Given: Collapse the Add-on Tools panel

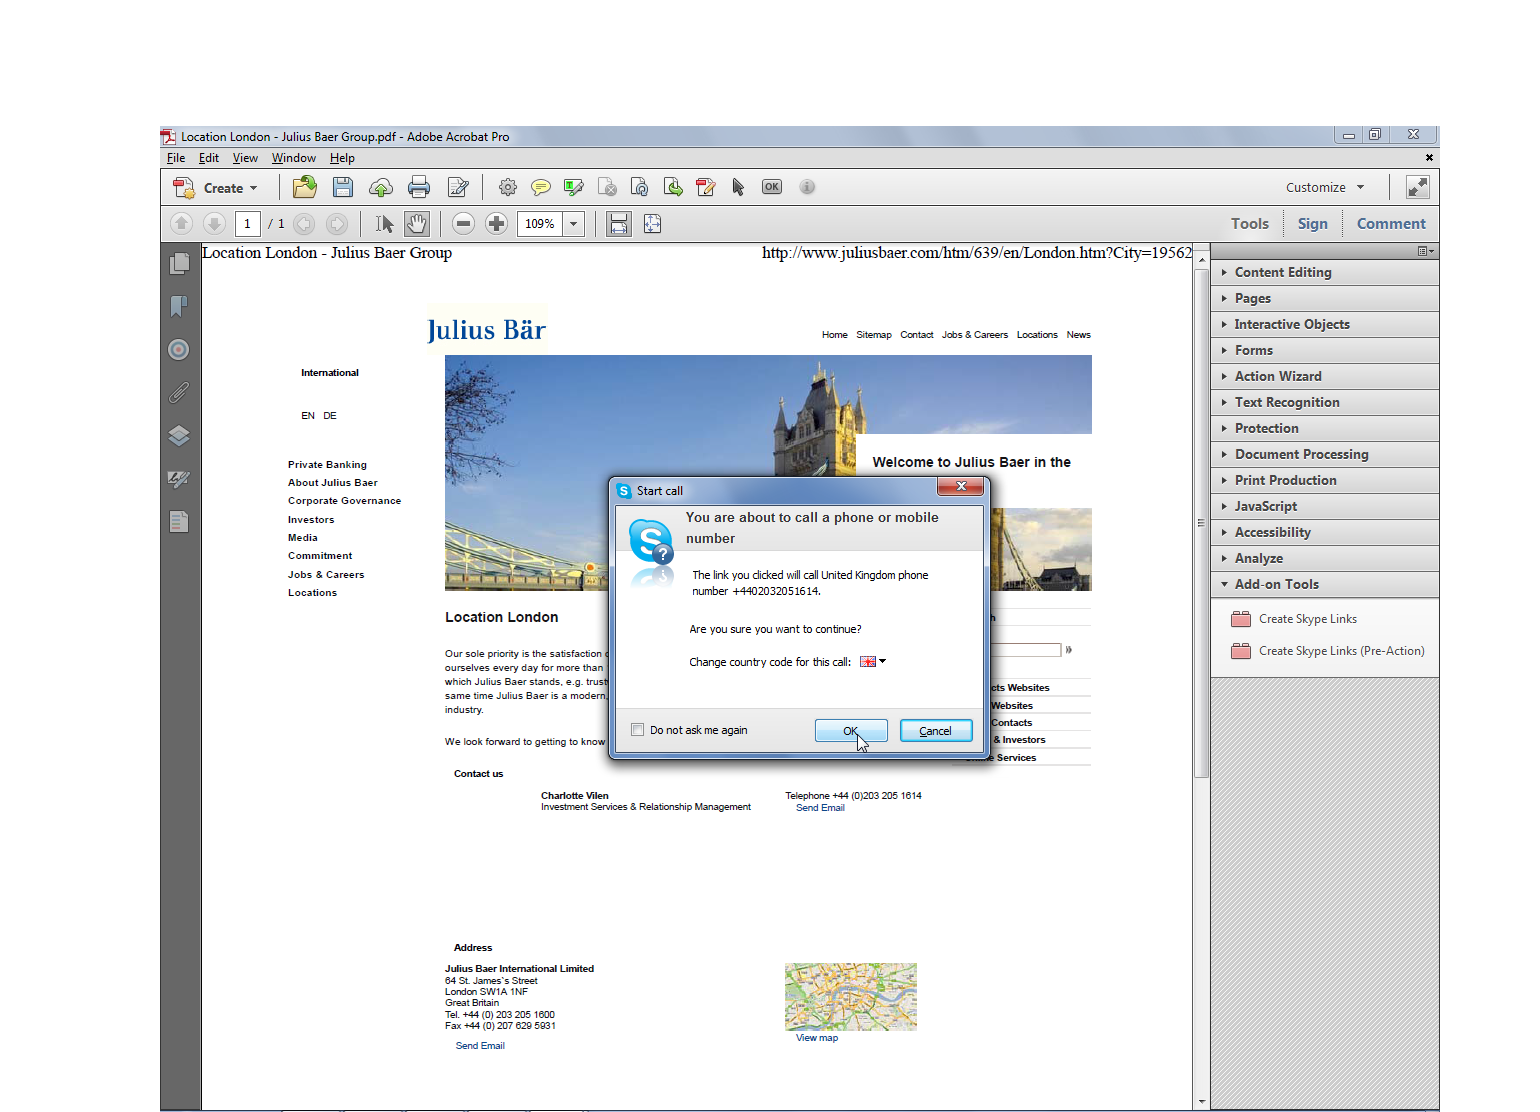Looking at the screenshot, I should 1325,584.
